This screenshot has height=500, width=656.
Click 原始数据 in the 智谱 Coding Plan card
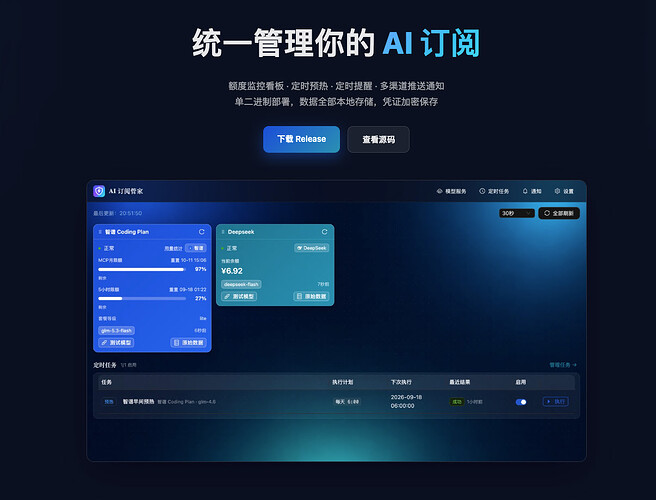[188, 343]
